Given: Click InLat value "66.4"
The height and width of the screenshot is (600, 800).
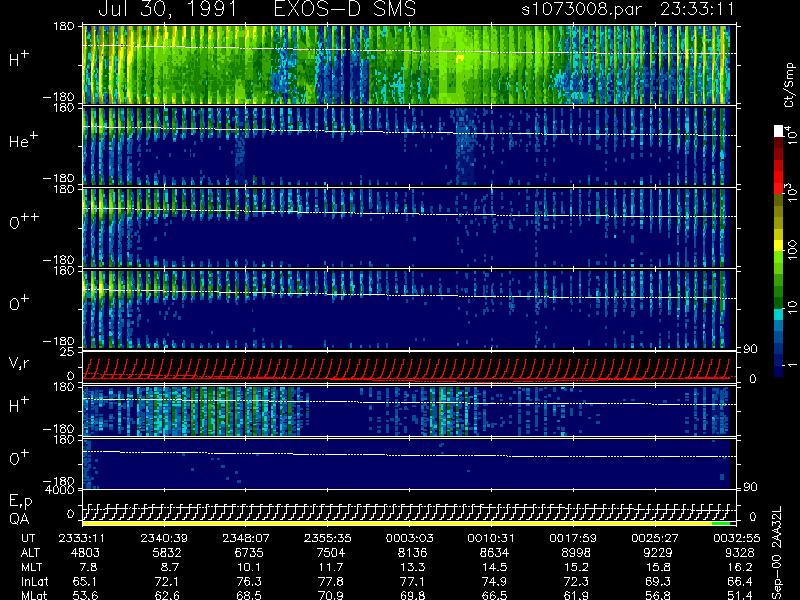Looking at the screenshot, I should (x=740, y=582).
